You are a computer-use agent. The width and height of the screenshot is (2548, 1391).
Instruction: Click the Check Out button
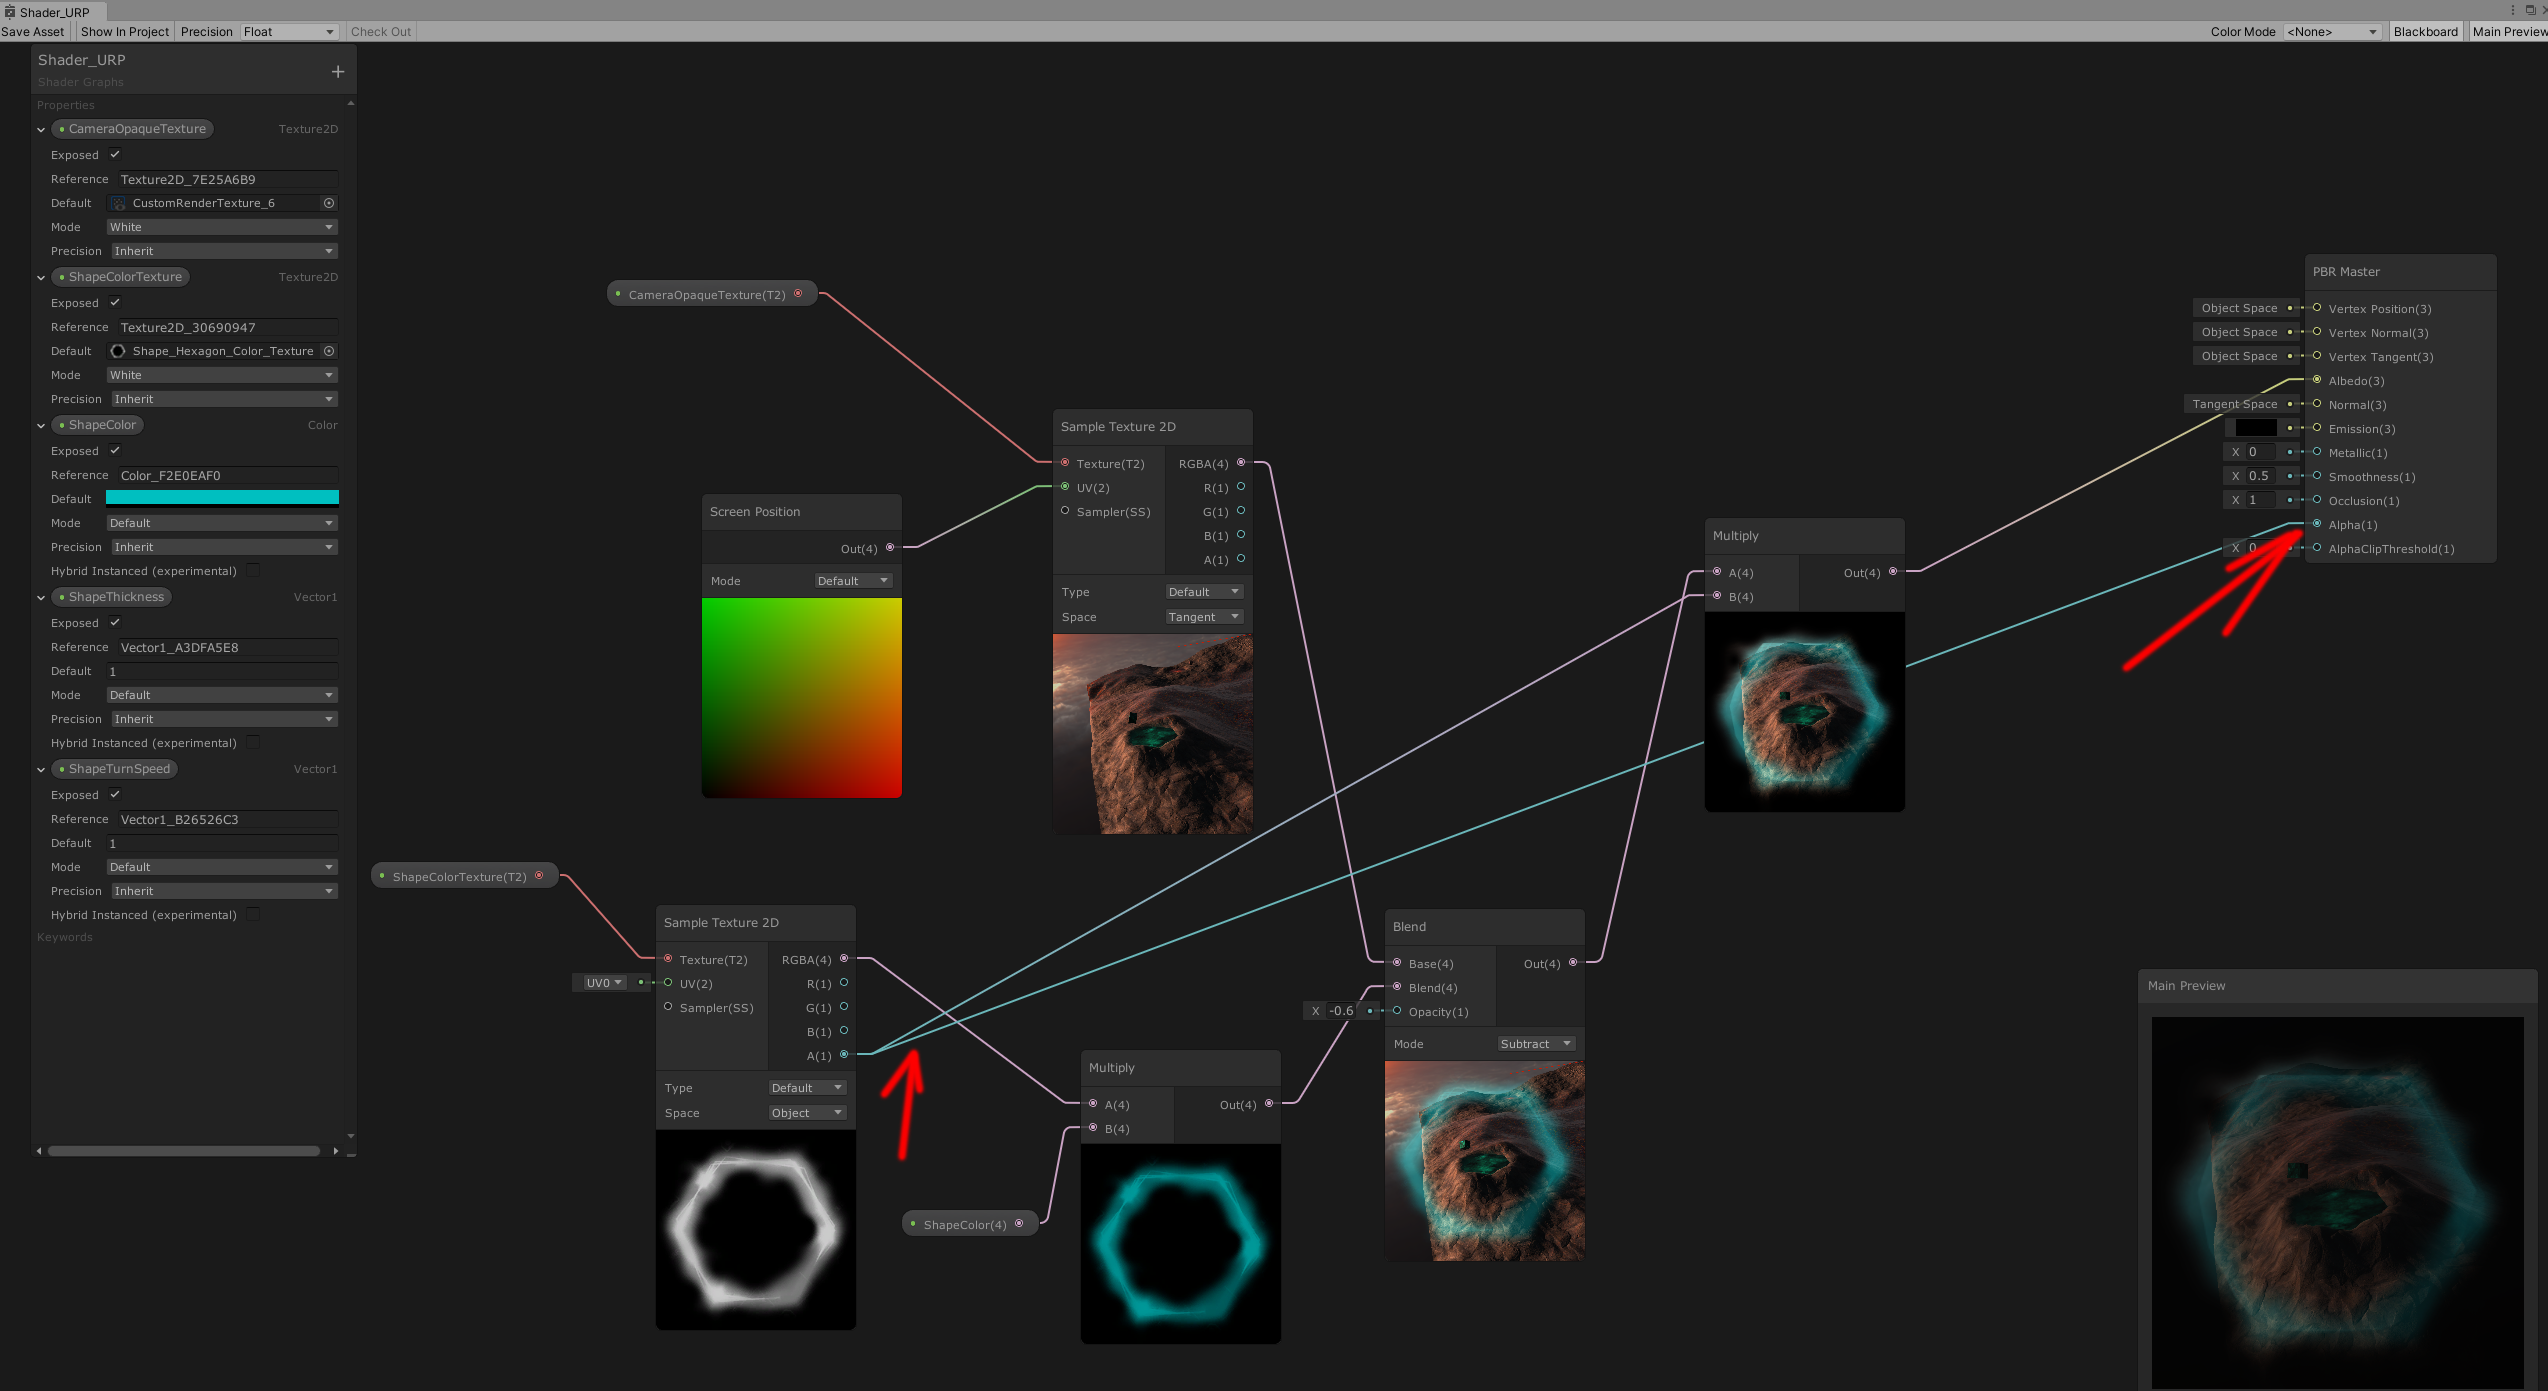coord(381,32)
